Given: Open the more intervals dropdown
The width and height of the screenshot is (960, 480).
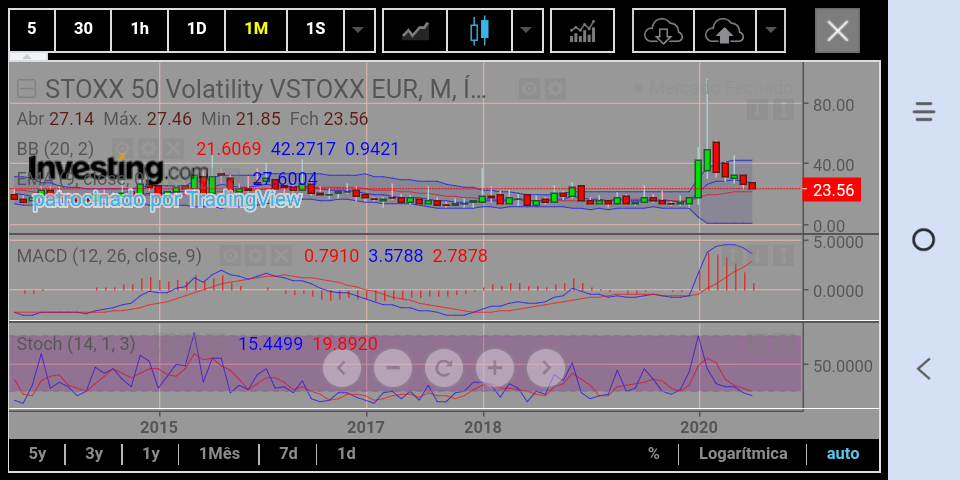Looking at the screenshot, I should [x=359, y=29].
